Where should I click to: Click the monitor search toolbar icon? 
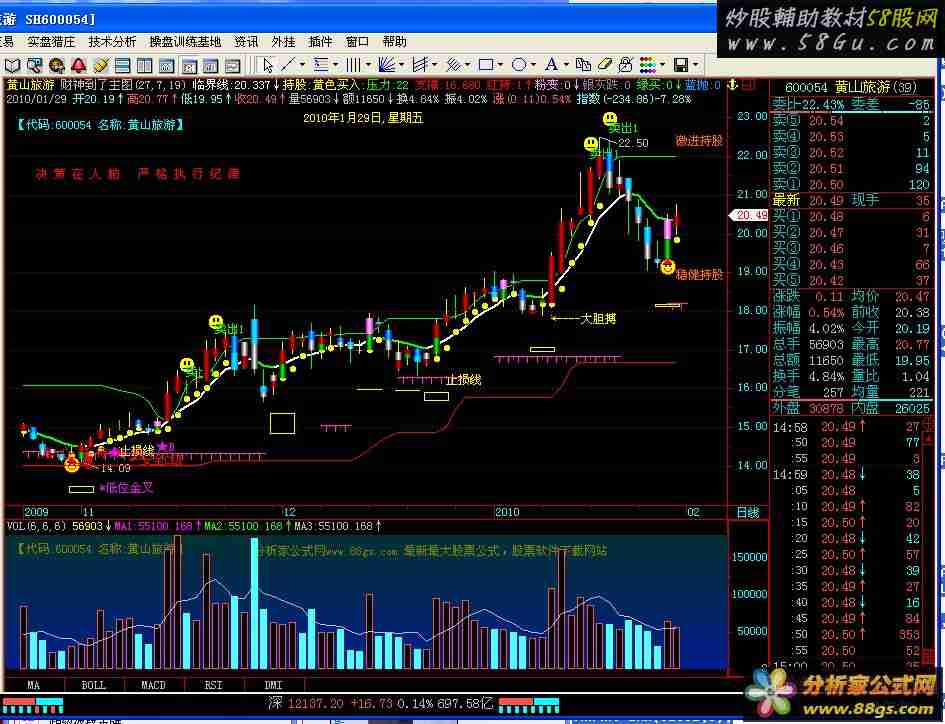34,65
